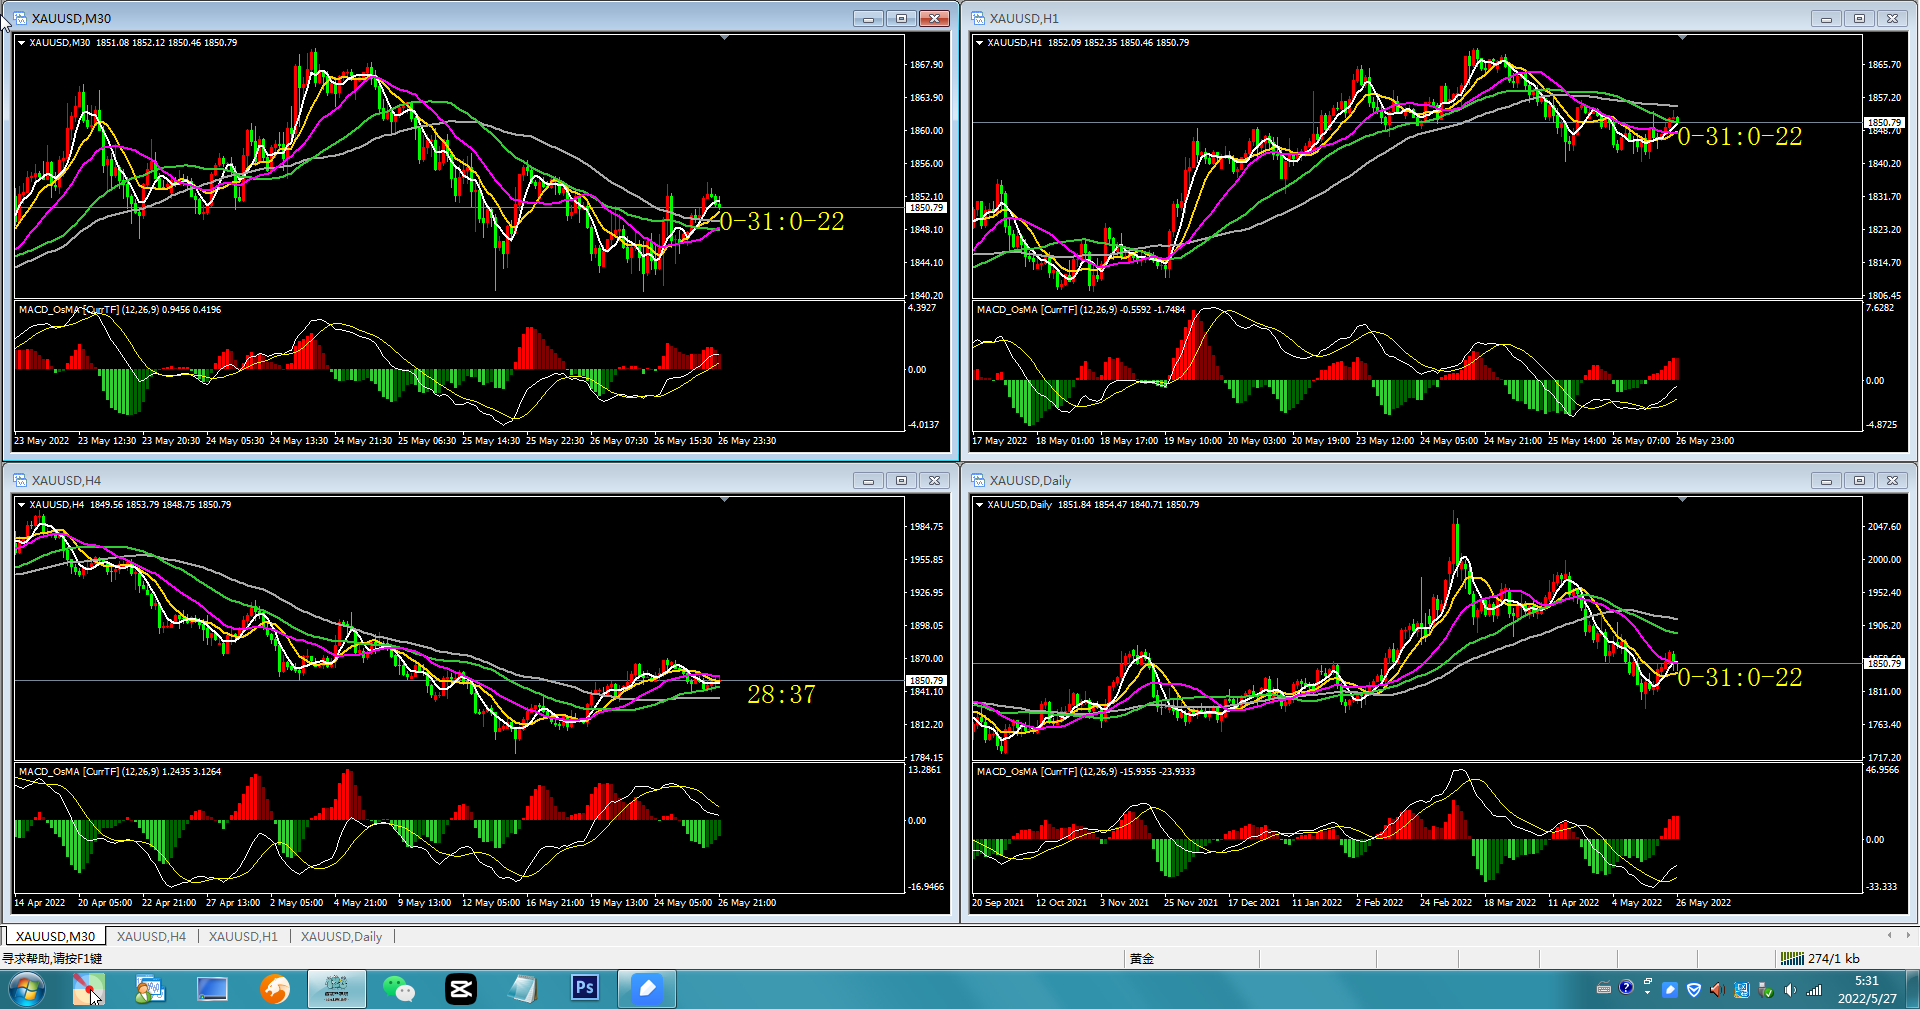Open the tray language bar options arrow
Image resolution: width=1920 pixels, height=1009 pixels.
(x=1647, y=993)
